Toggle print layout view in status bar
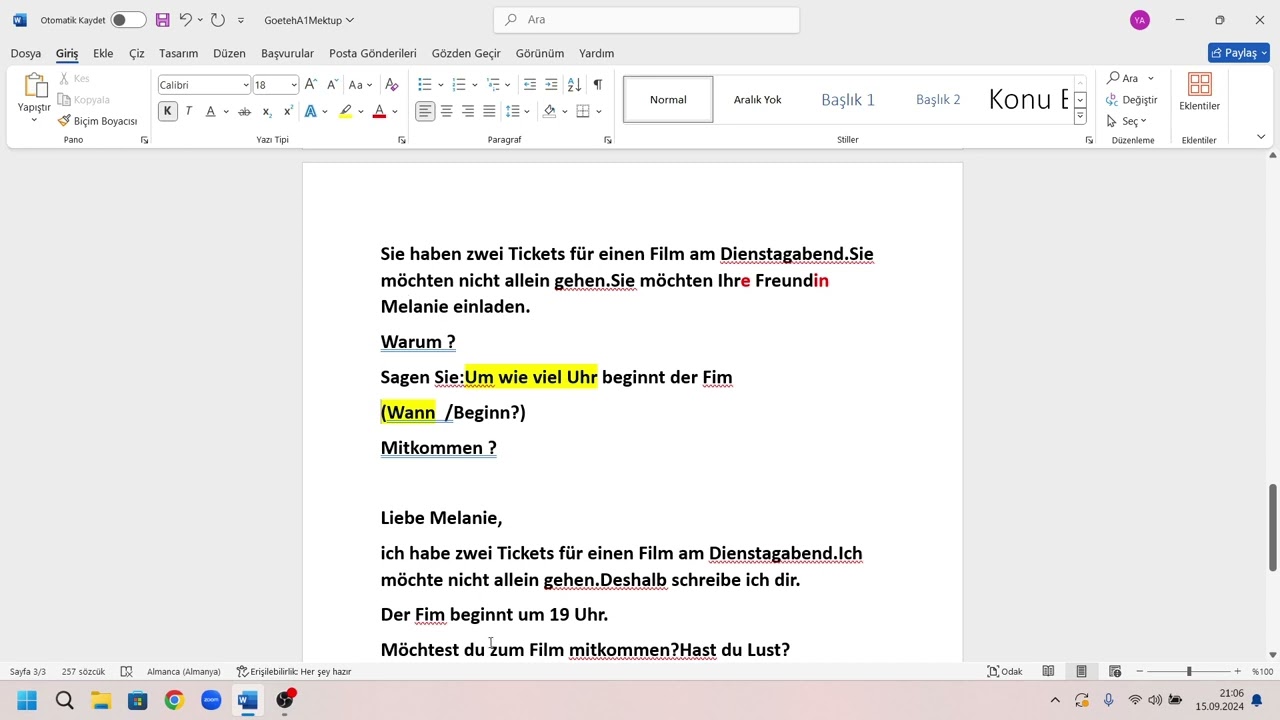This screenshot has height=720, width=1280. tap(1081, 672)
